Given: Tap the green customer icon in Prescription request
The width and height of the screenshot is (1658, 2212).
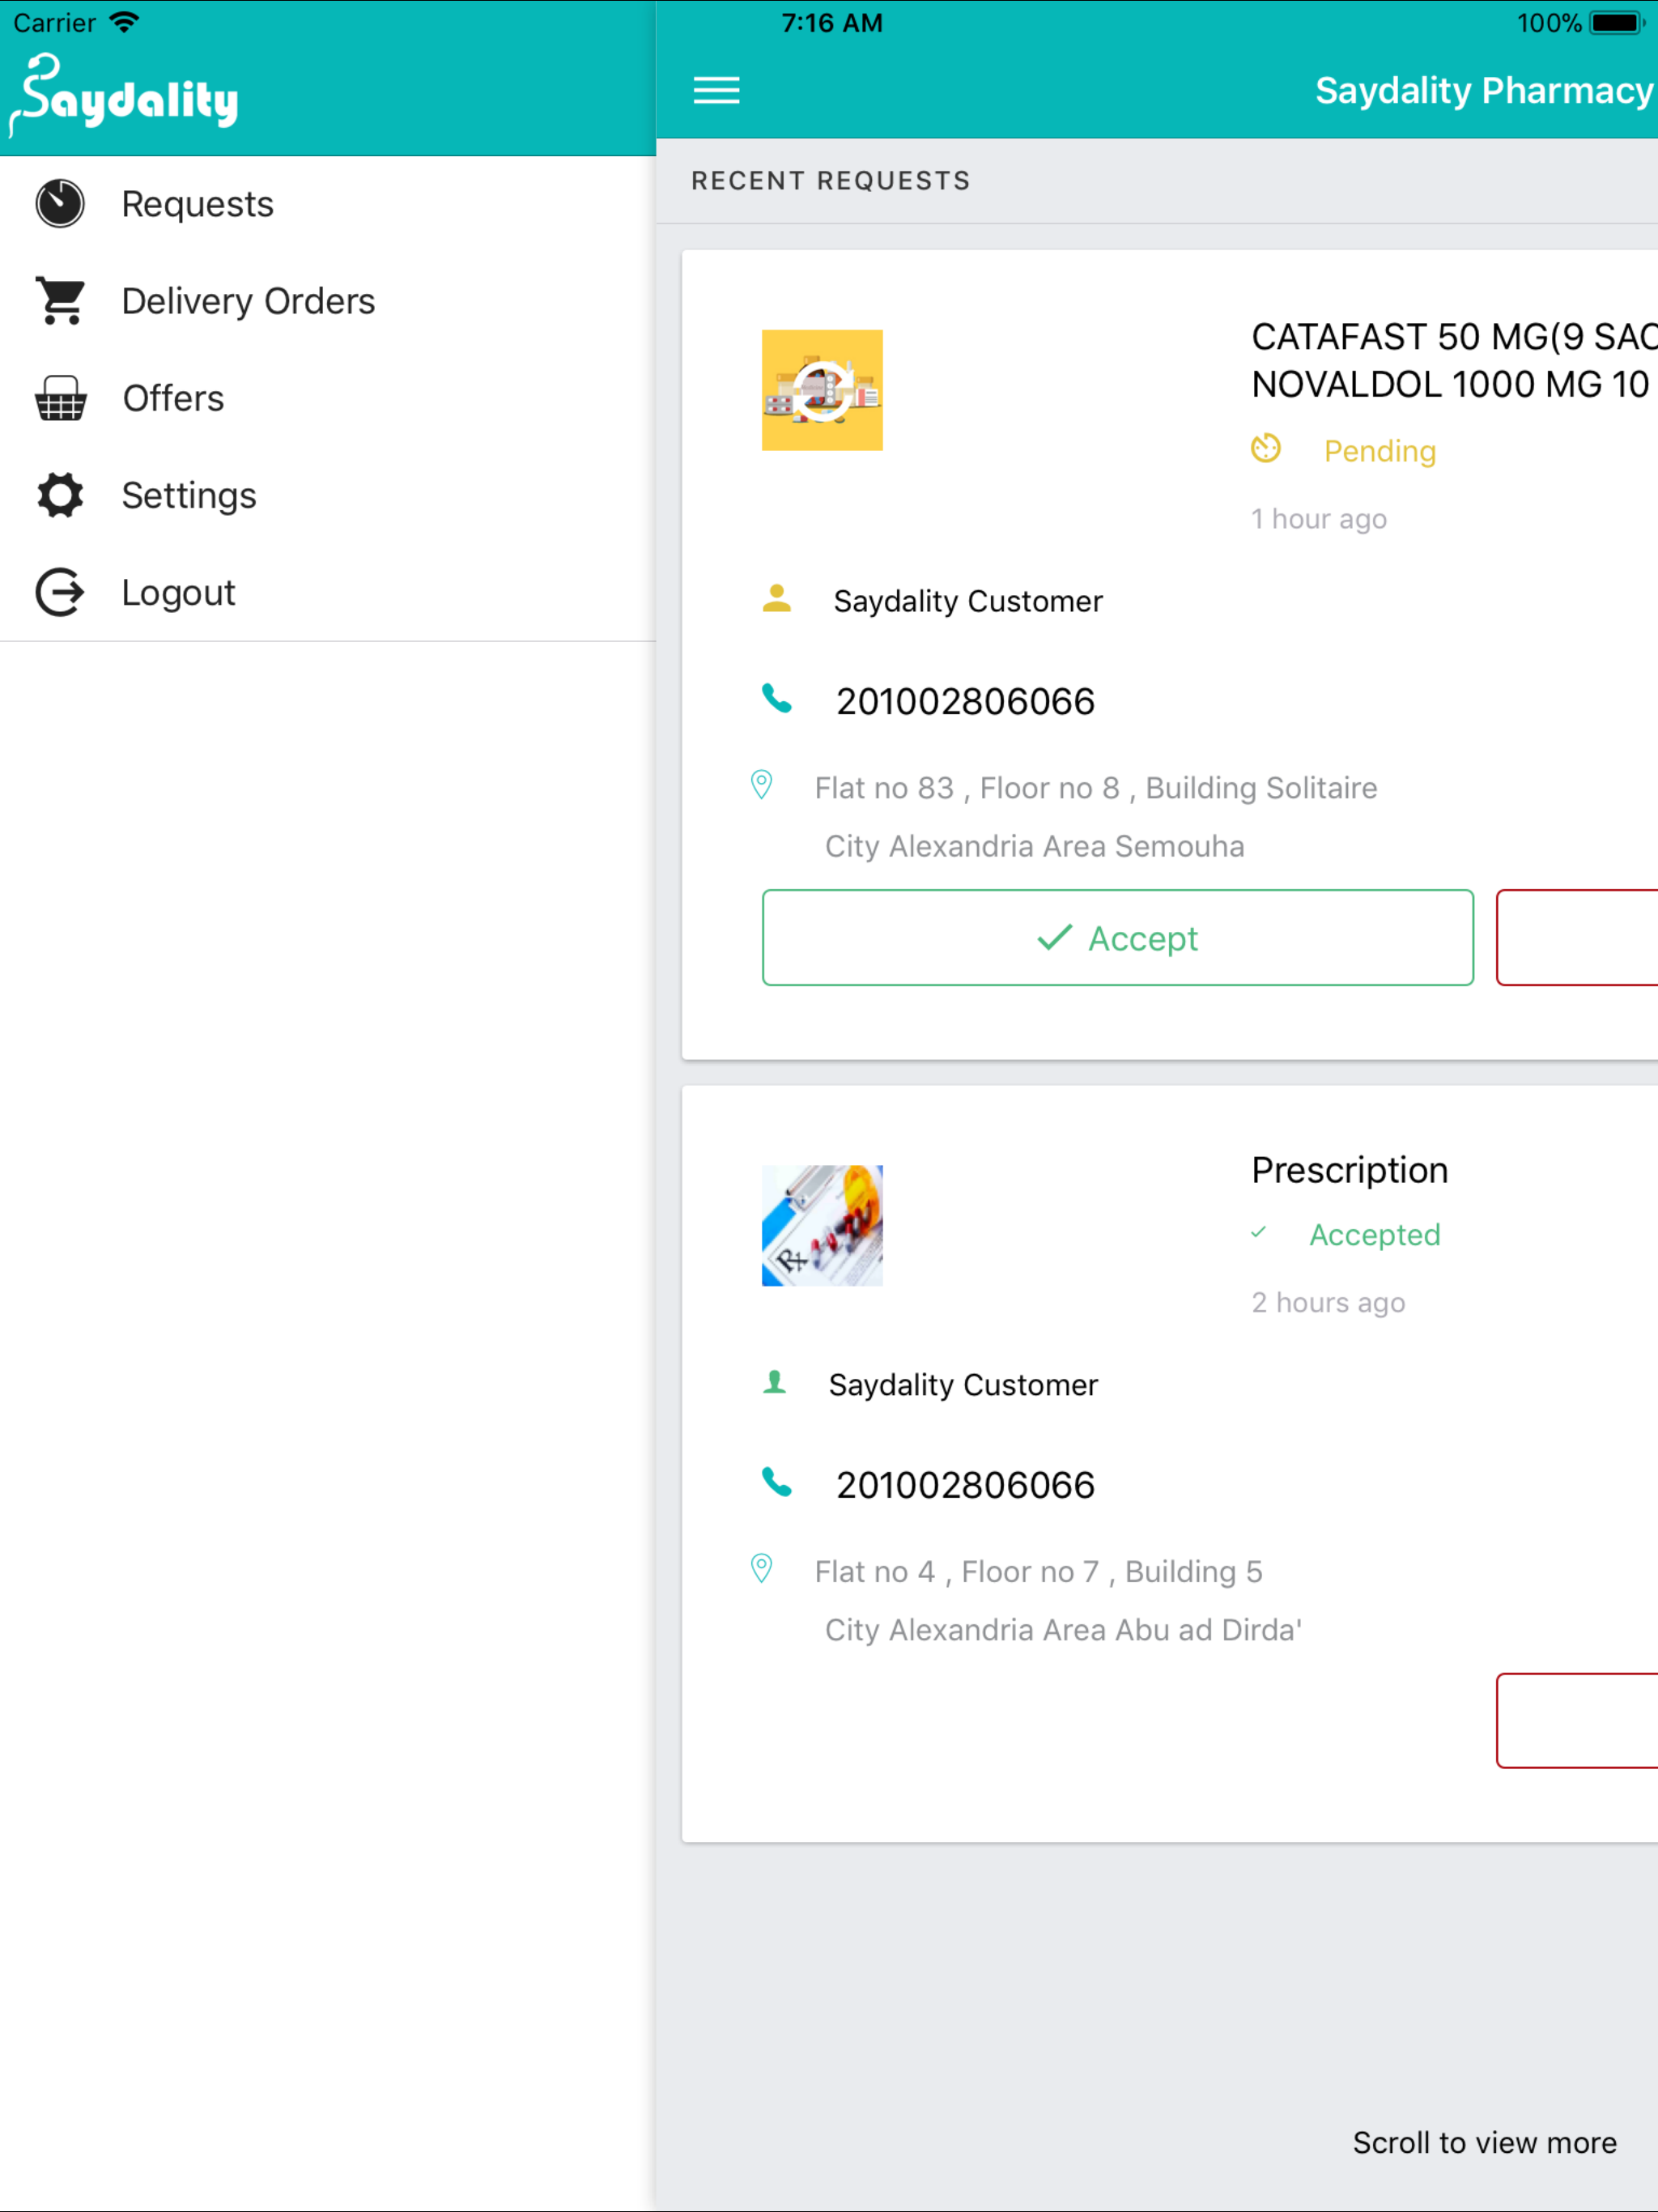Looking at the screenshot, I should point(774,1382).
